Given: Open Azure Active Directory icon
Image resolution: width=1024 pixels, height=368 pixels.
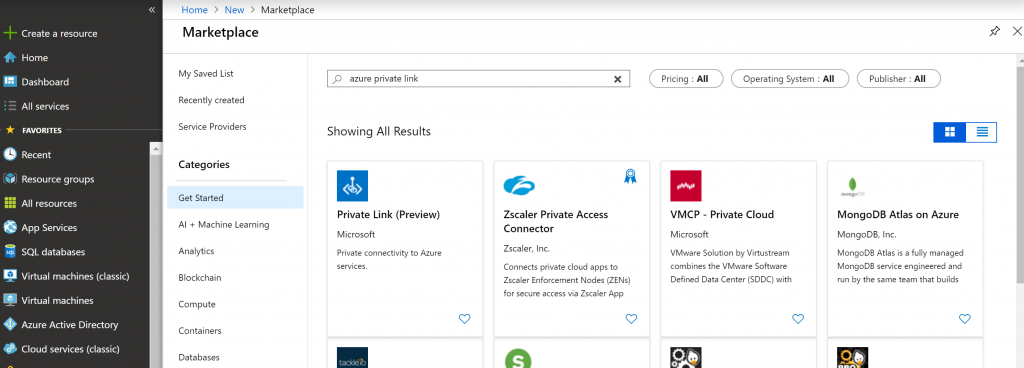Looking at the screenshot, I should [x=10, y=324].
